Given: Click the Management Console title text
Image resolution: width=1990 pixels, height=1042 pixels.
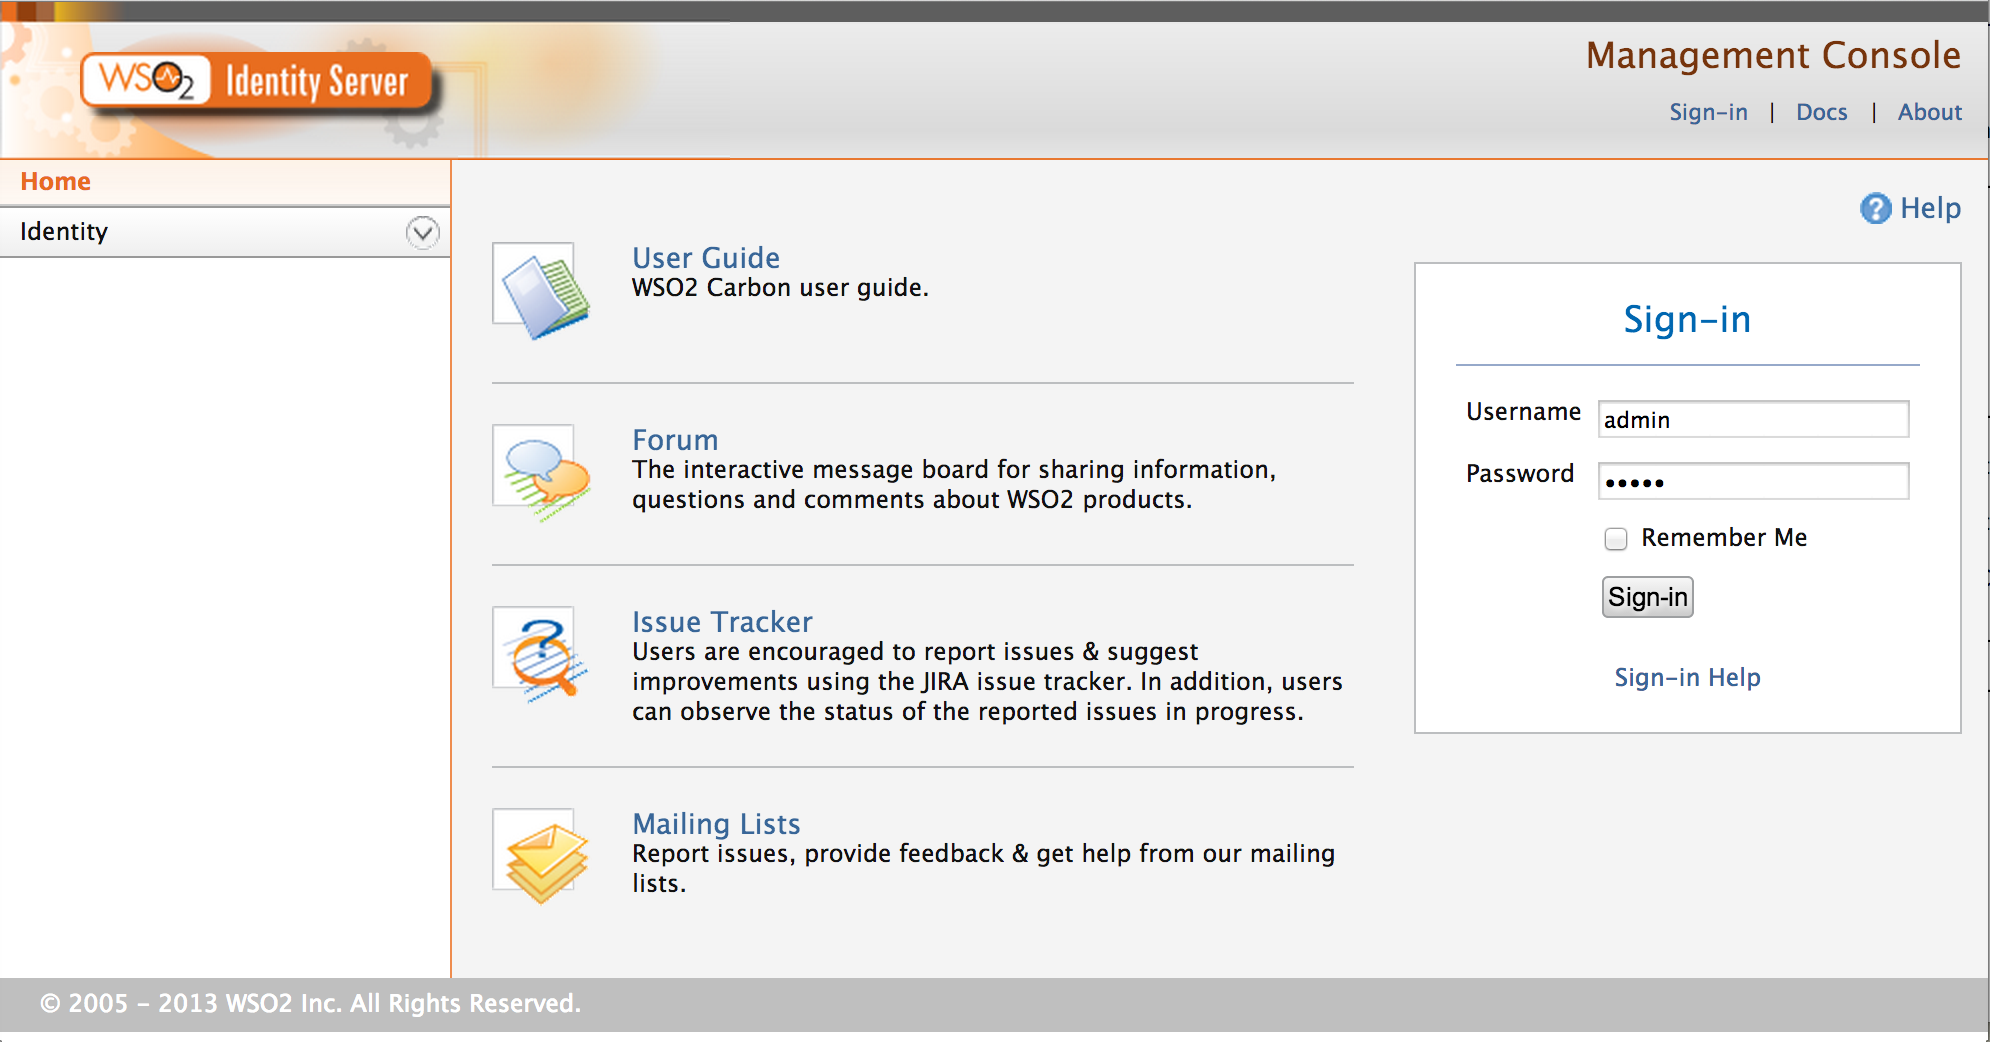Looking at the screenshot, I should tap(1773, 55).
